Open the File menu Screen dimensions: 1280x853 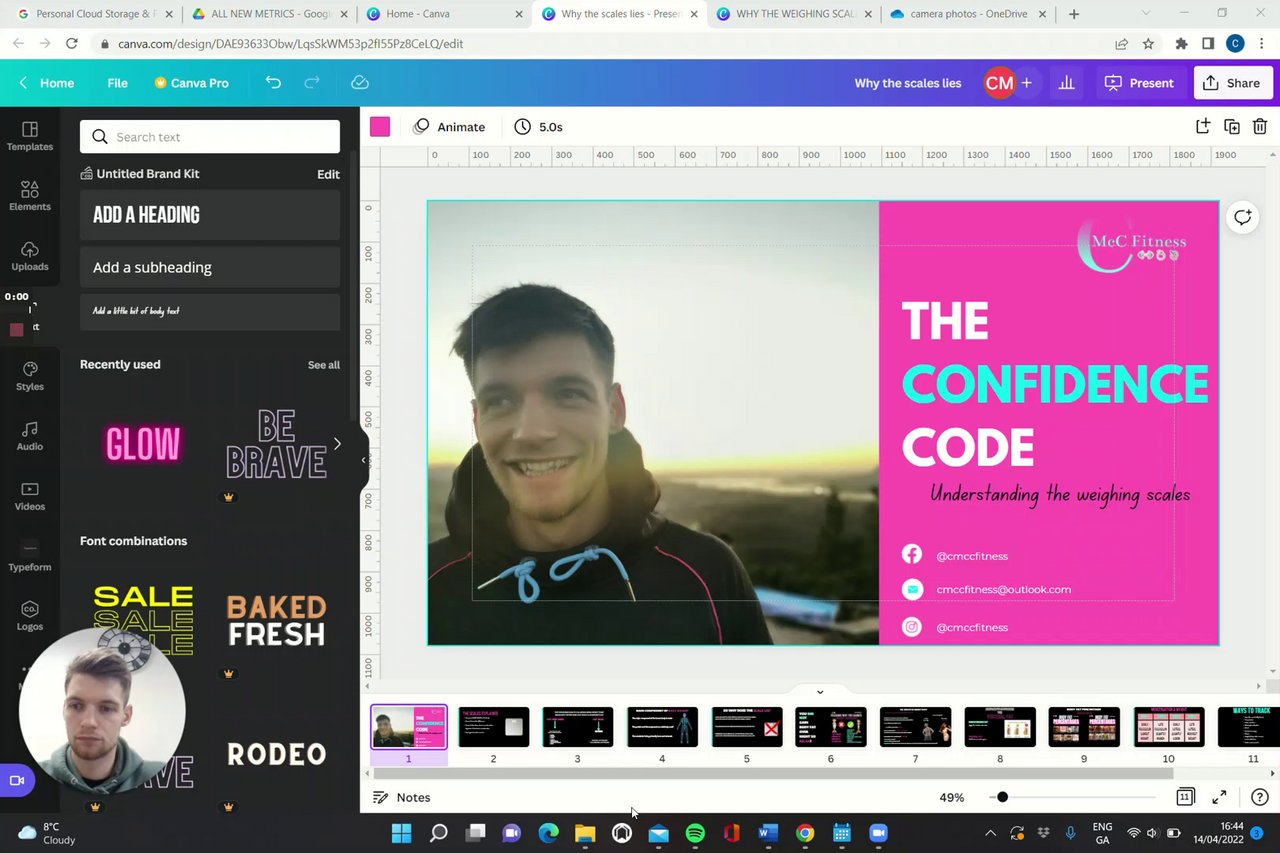click(x=117, y=83)
